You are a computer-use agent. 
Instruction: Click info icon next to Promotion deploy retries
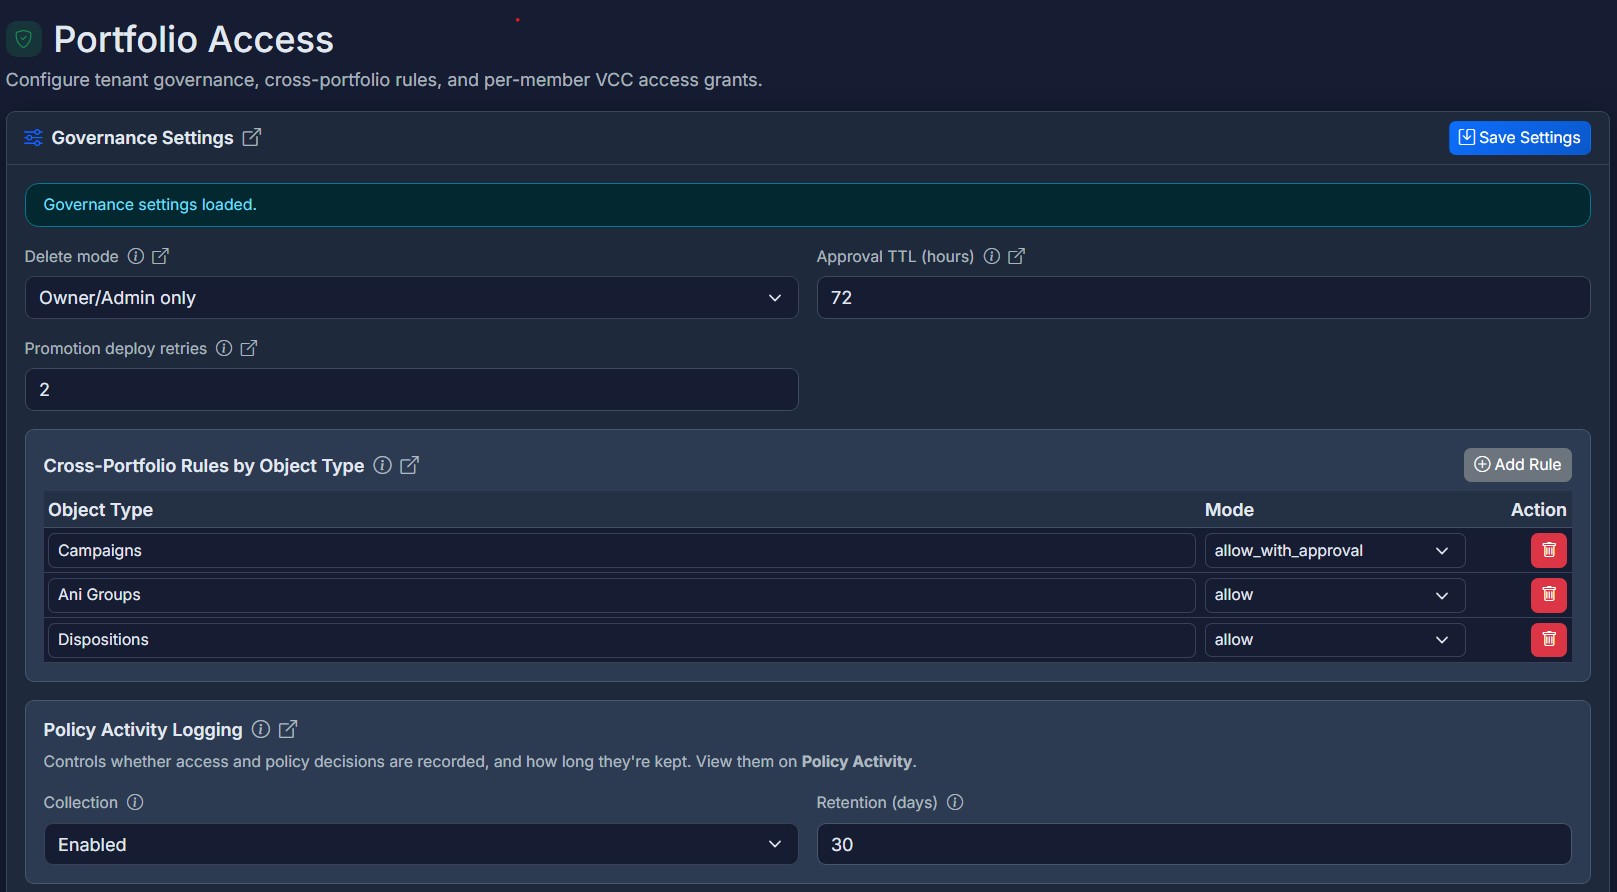(224, 348)
